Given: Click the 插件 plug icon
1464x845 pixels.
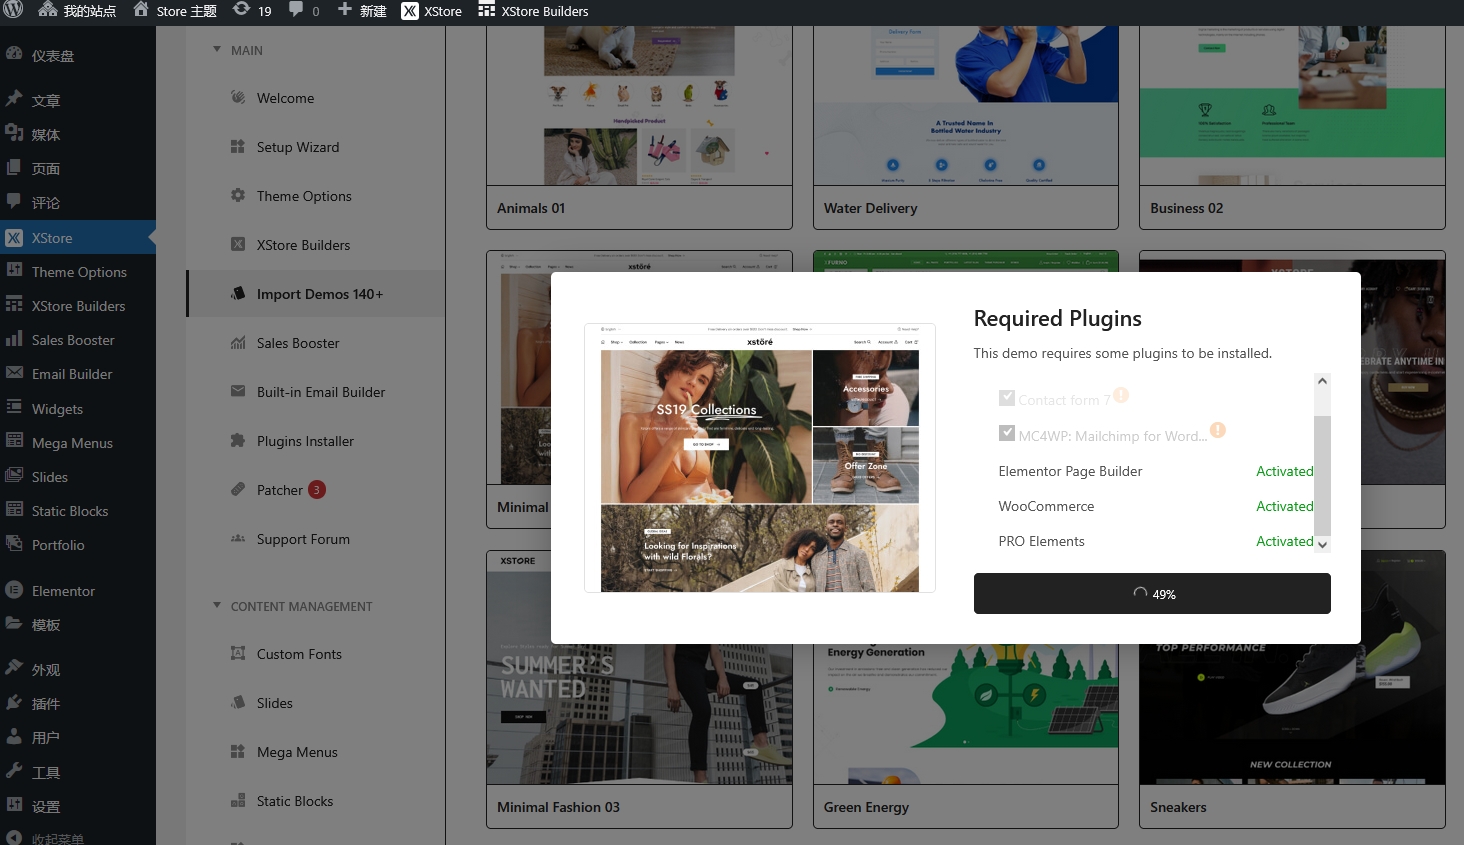Looking at the screenshot, I should click(x=14, y=702).
